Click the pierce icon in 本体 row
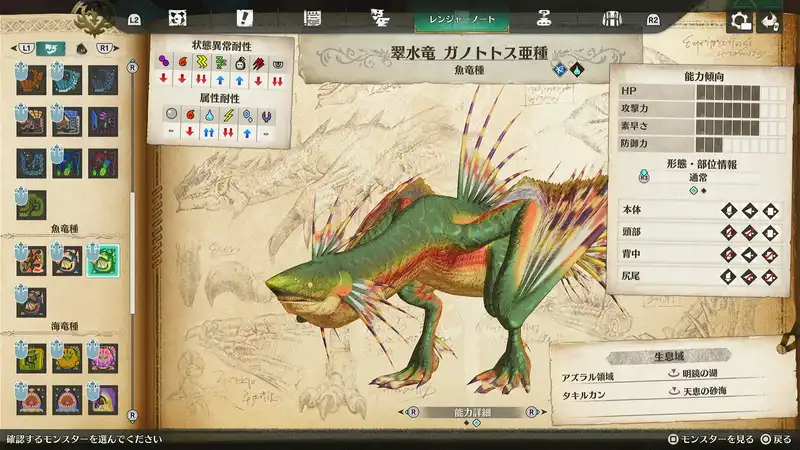 (x=749, y=210)
